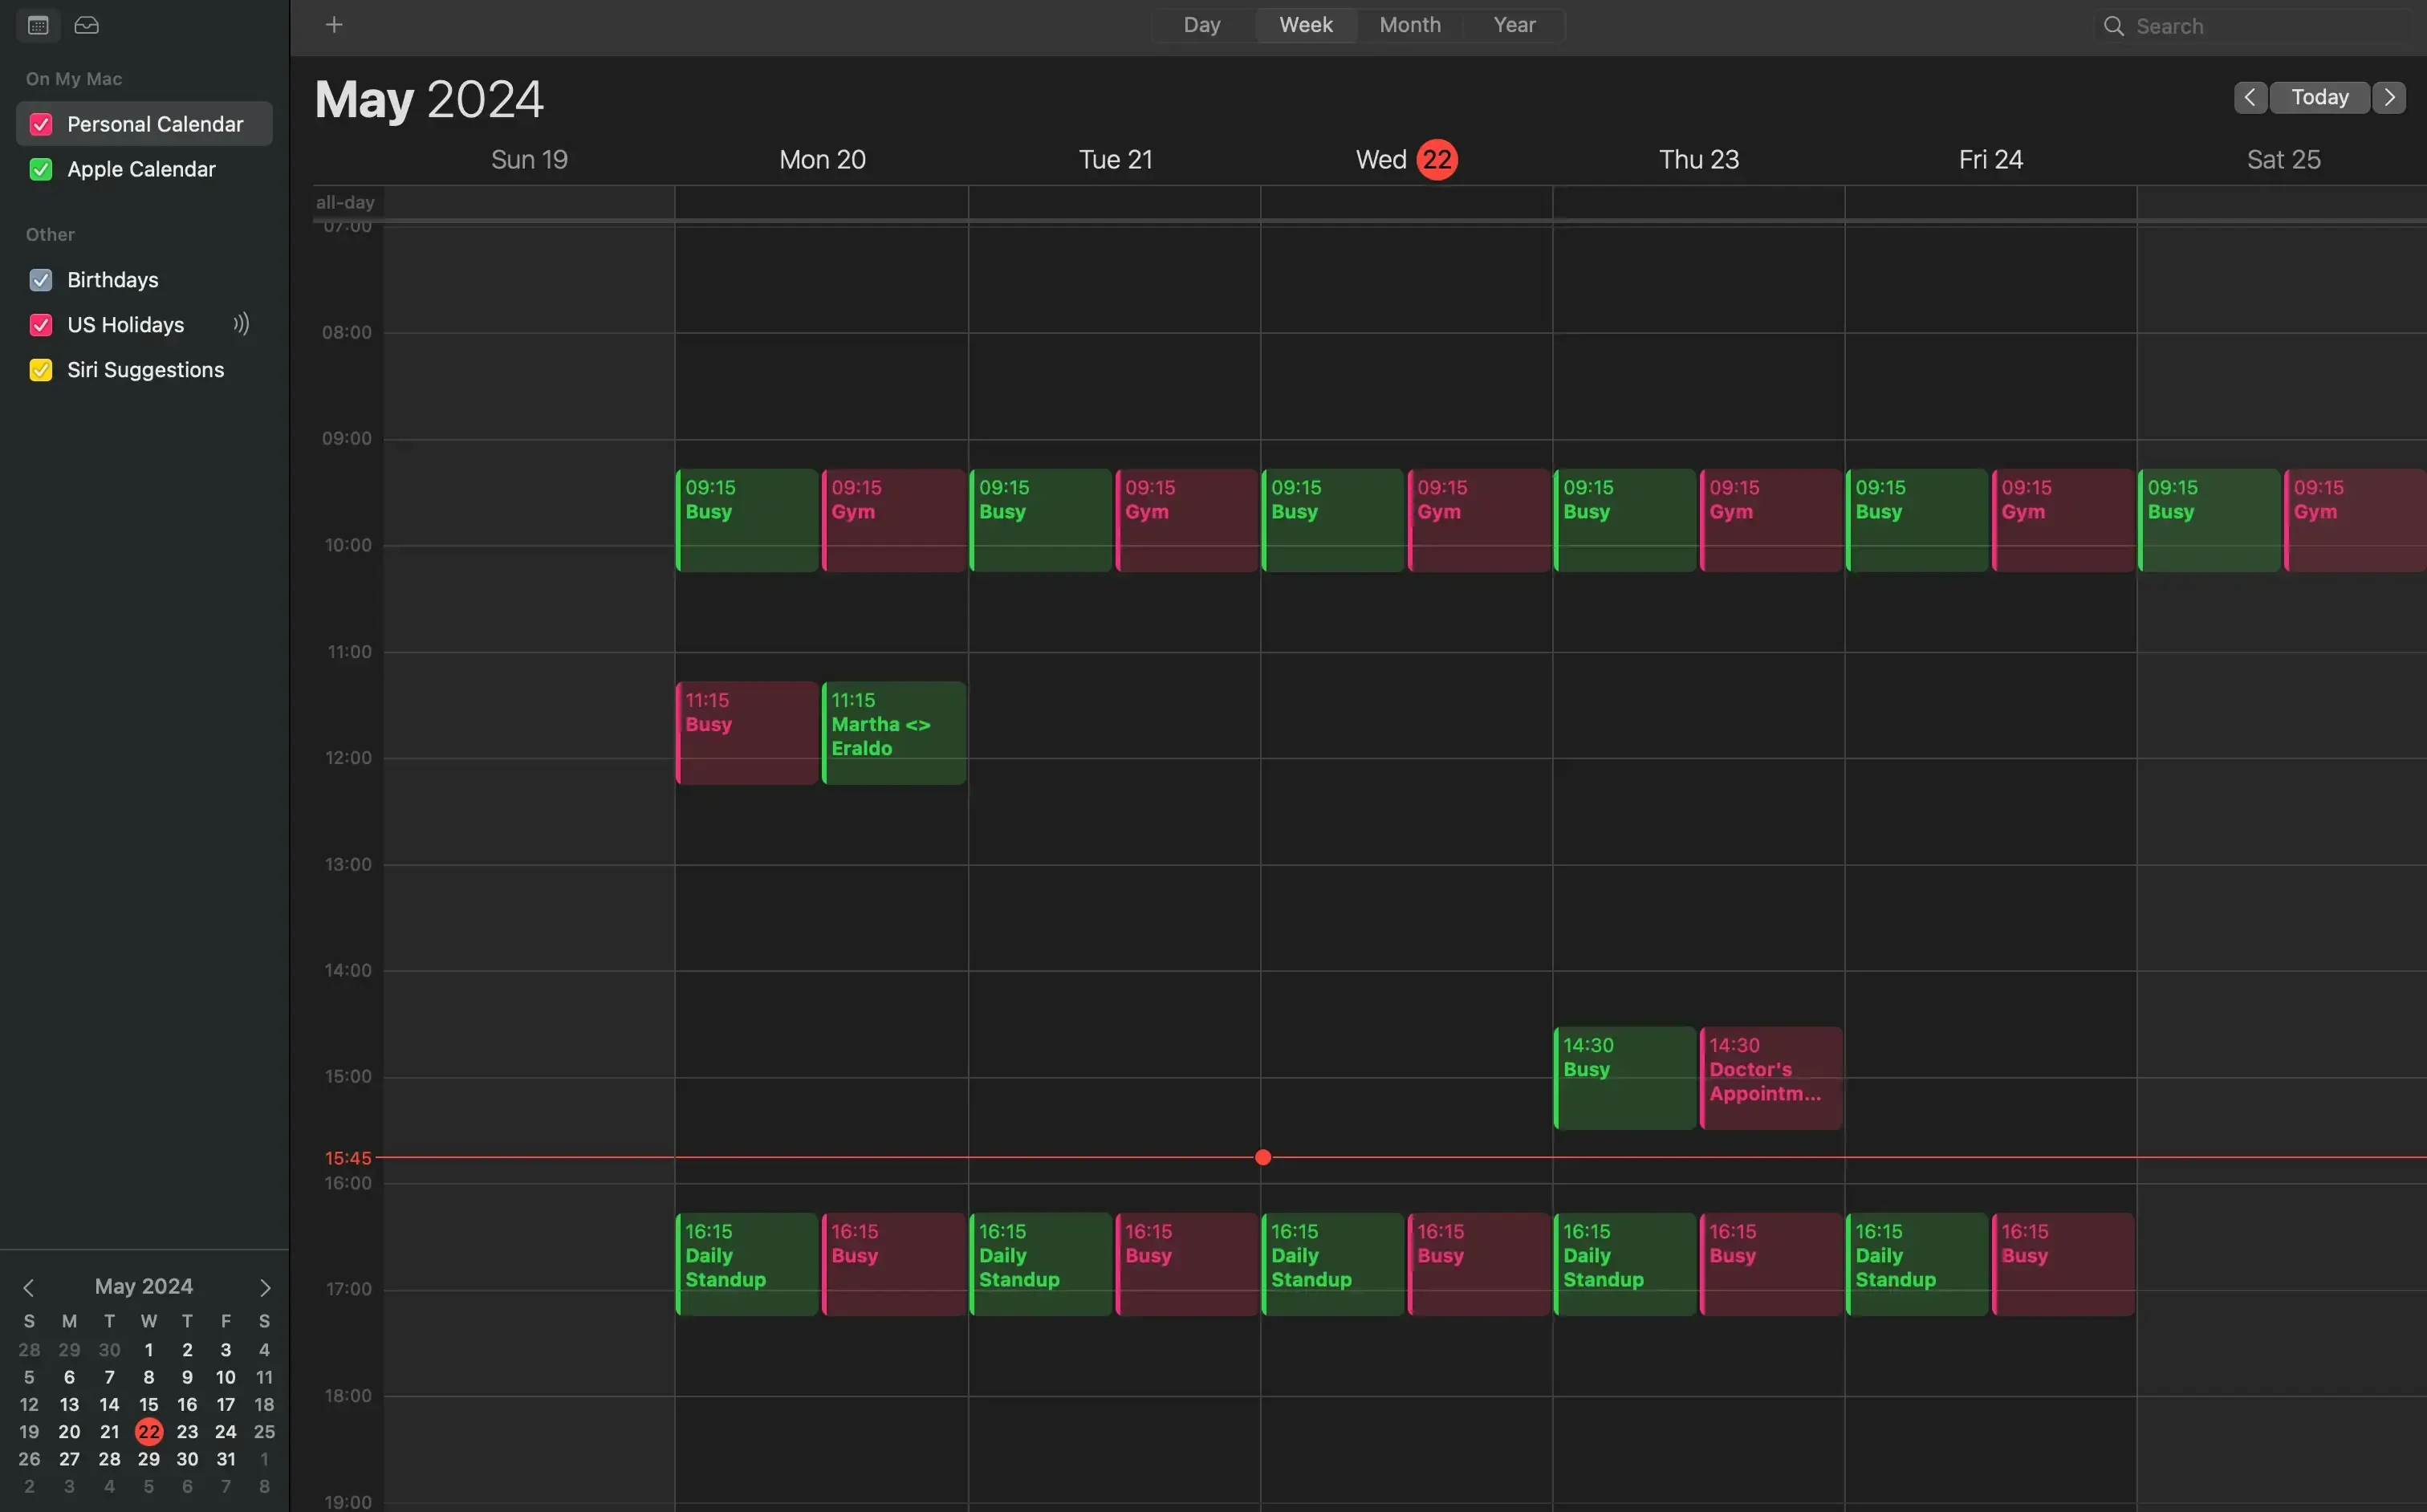Open the Doctor's Appointment event on Thursday

1768,1078
